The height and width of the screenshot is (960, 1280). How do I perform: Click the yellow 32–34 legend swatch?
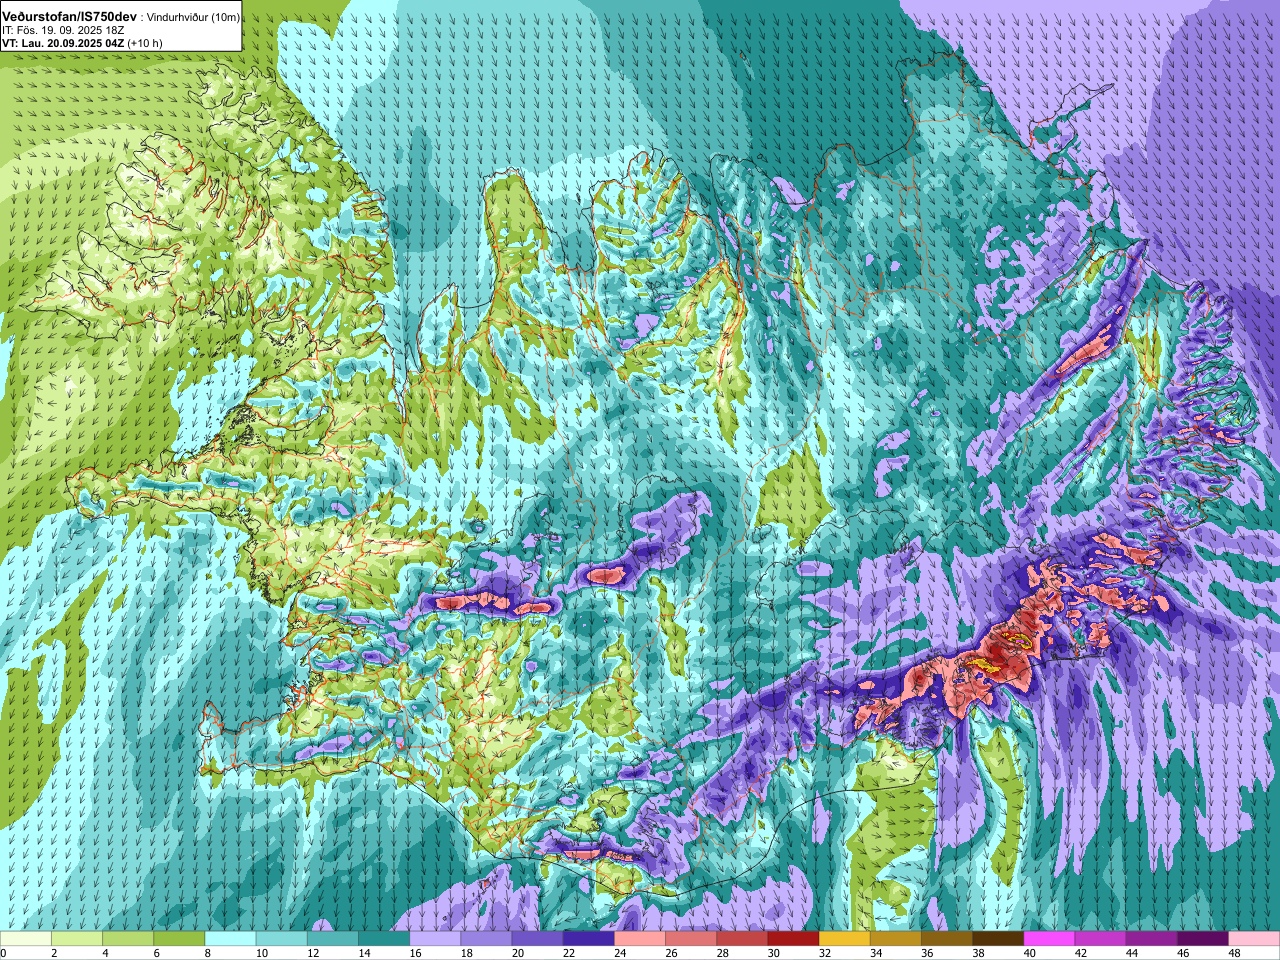pyautogui.click(x=844, y=939)
